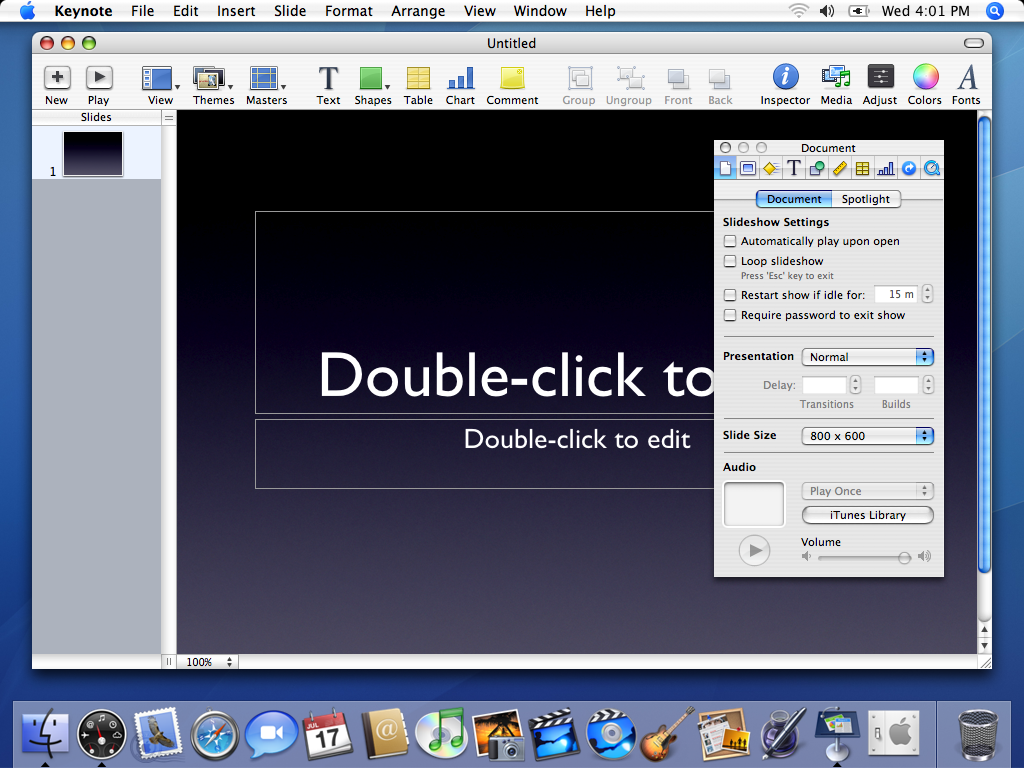1024x768 pixels.
Task: Click the audio drop well
Action: pos(754,504)
